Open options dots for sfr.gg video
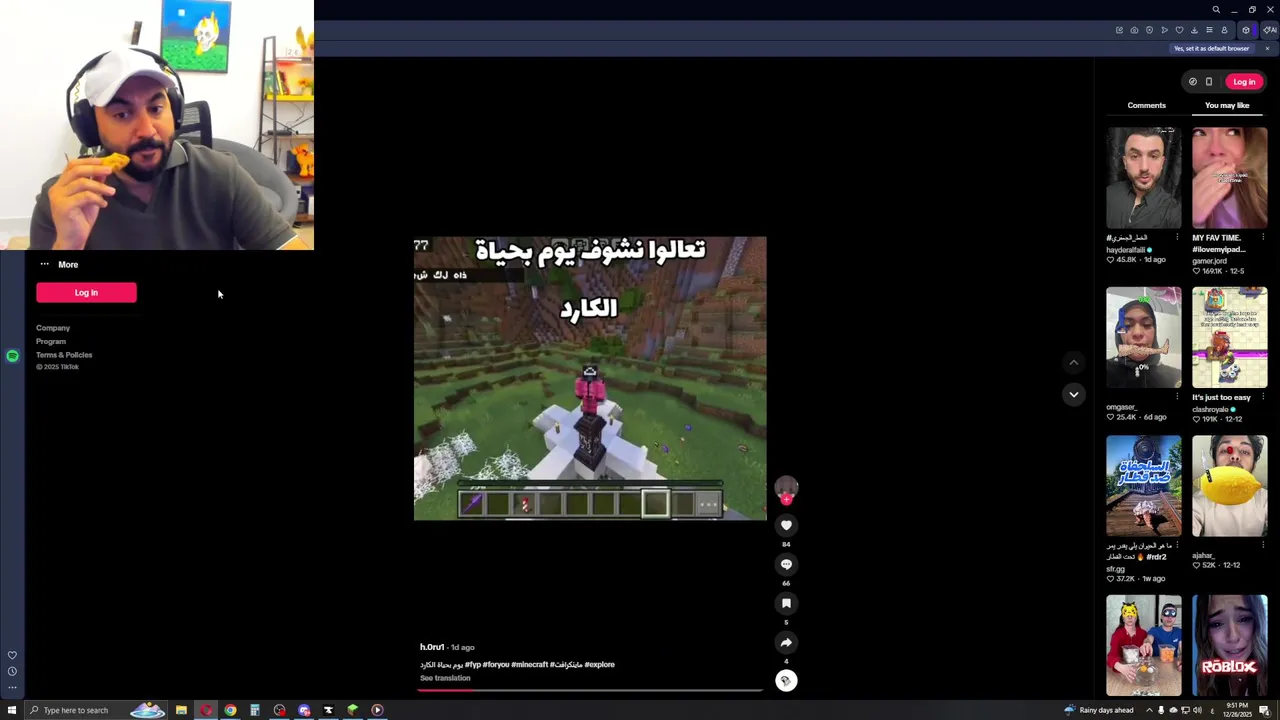The width and height of the screenshot is (1280, 720). pyautogui.click(x=1177, y=546)
